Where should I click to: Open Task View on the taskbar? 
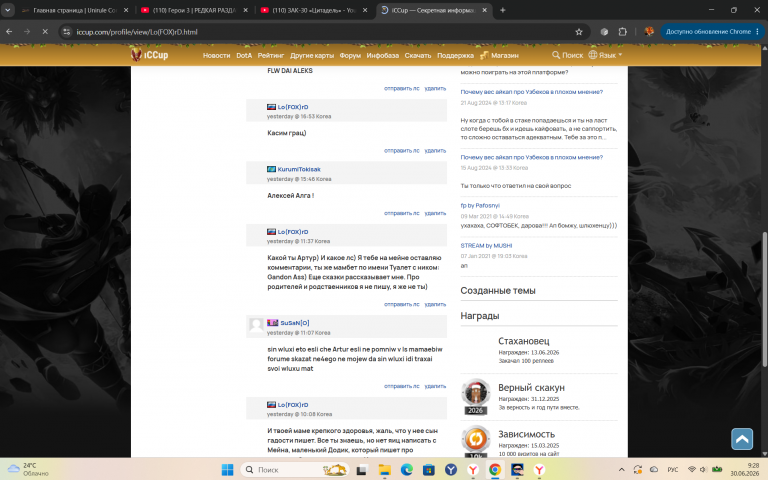362,470
